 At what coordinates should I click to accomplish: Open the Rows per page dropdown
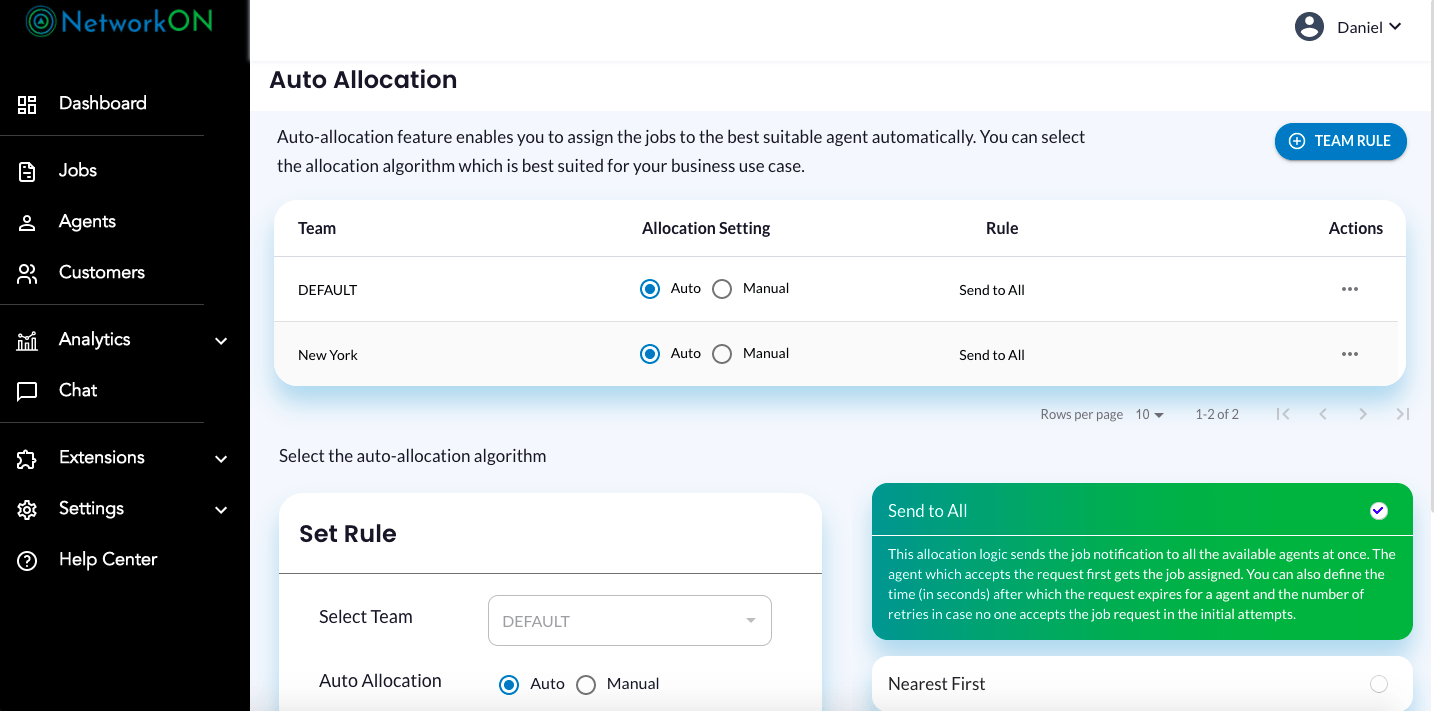pyautogui.click(x=1149, y=414)
